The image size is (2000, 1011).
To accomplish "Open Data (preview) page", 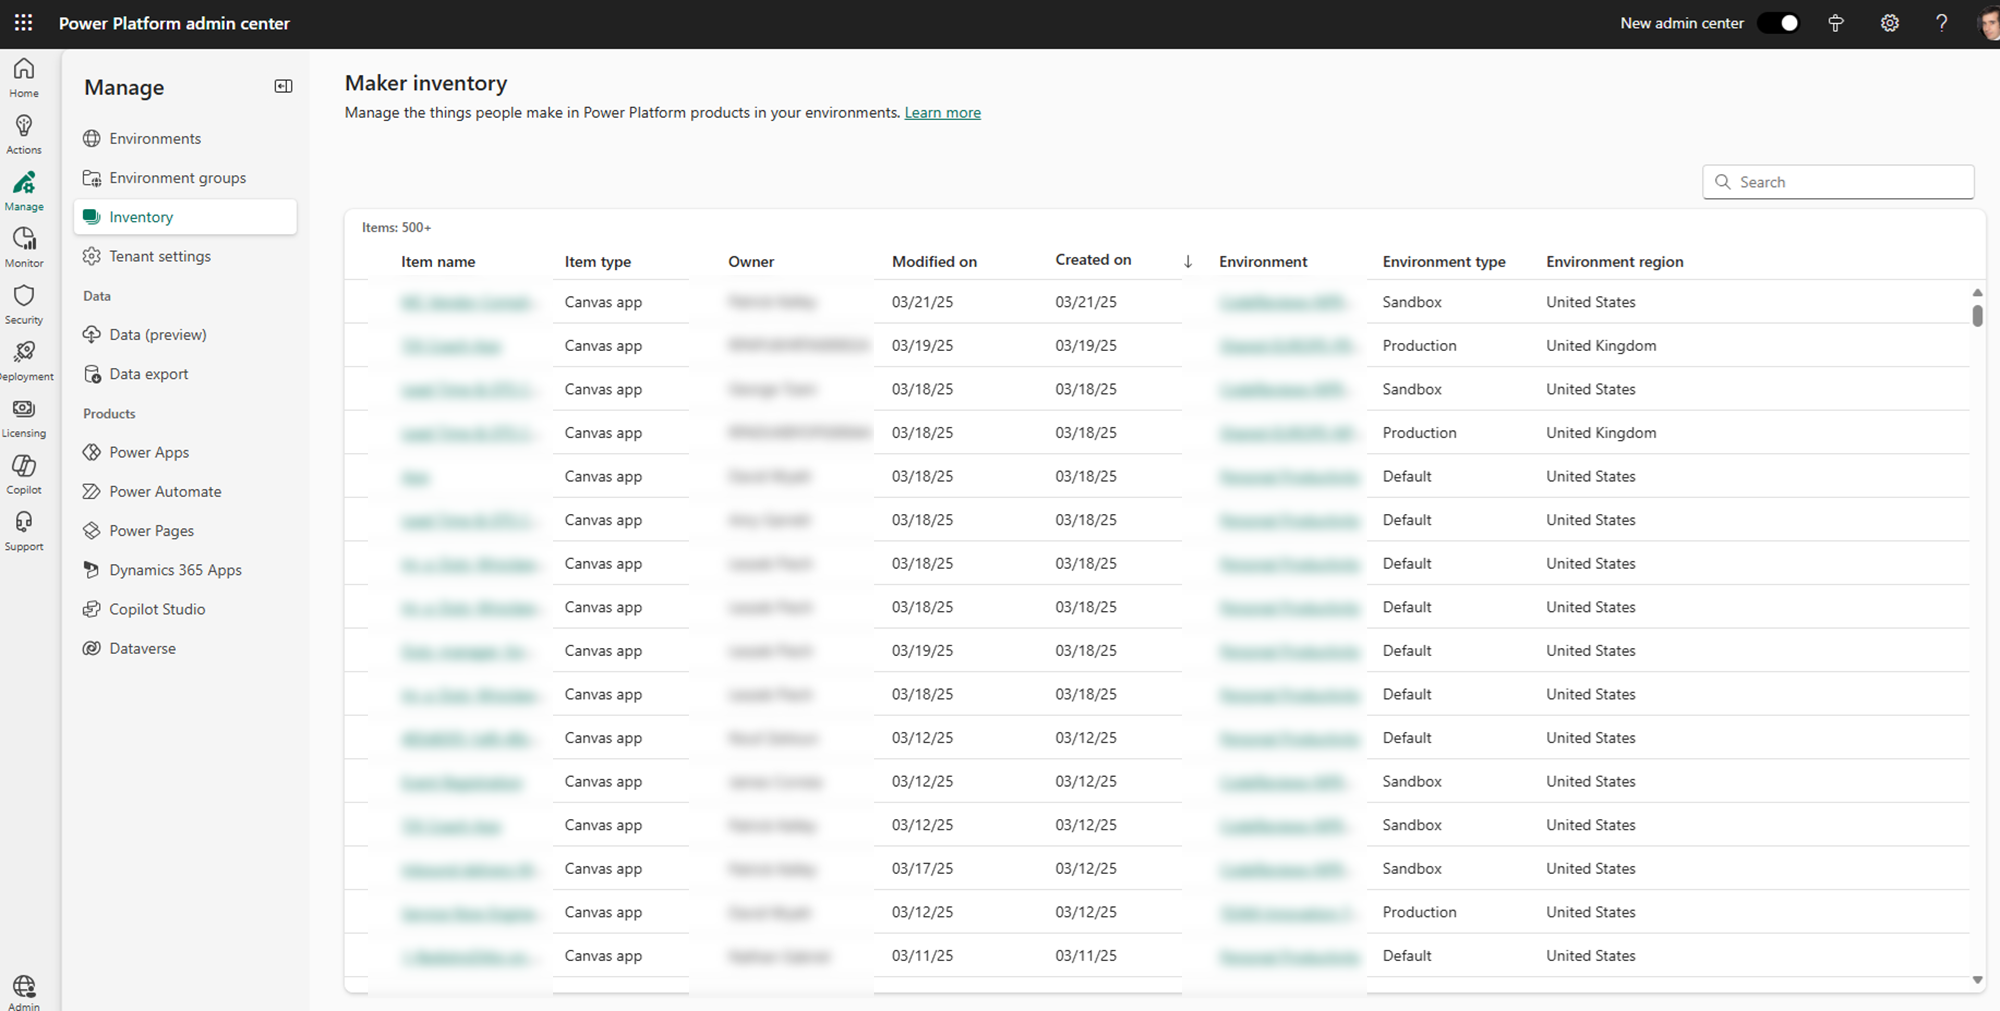I will [x=185, y=335].
